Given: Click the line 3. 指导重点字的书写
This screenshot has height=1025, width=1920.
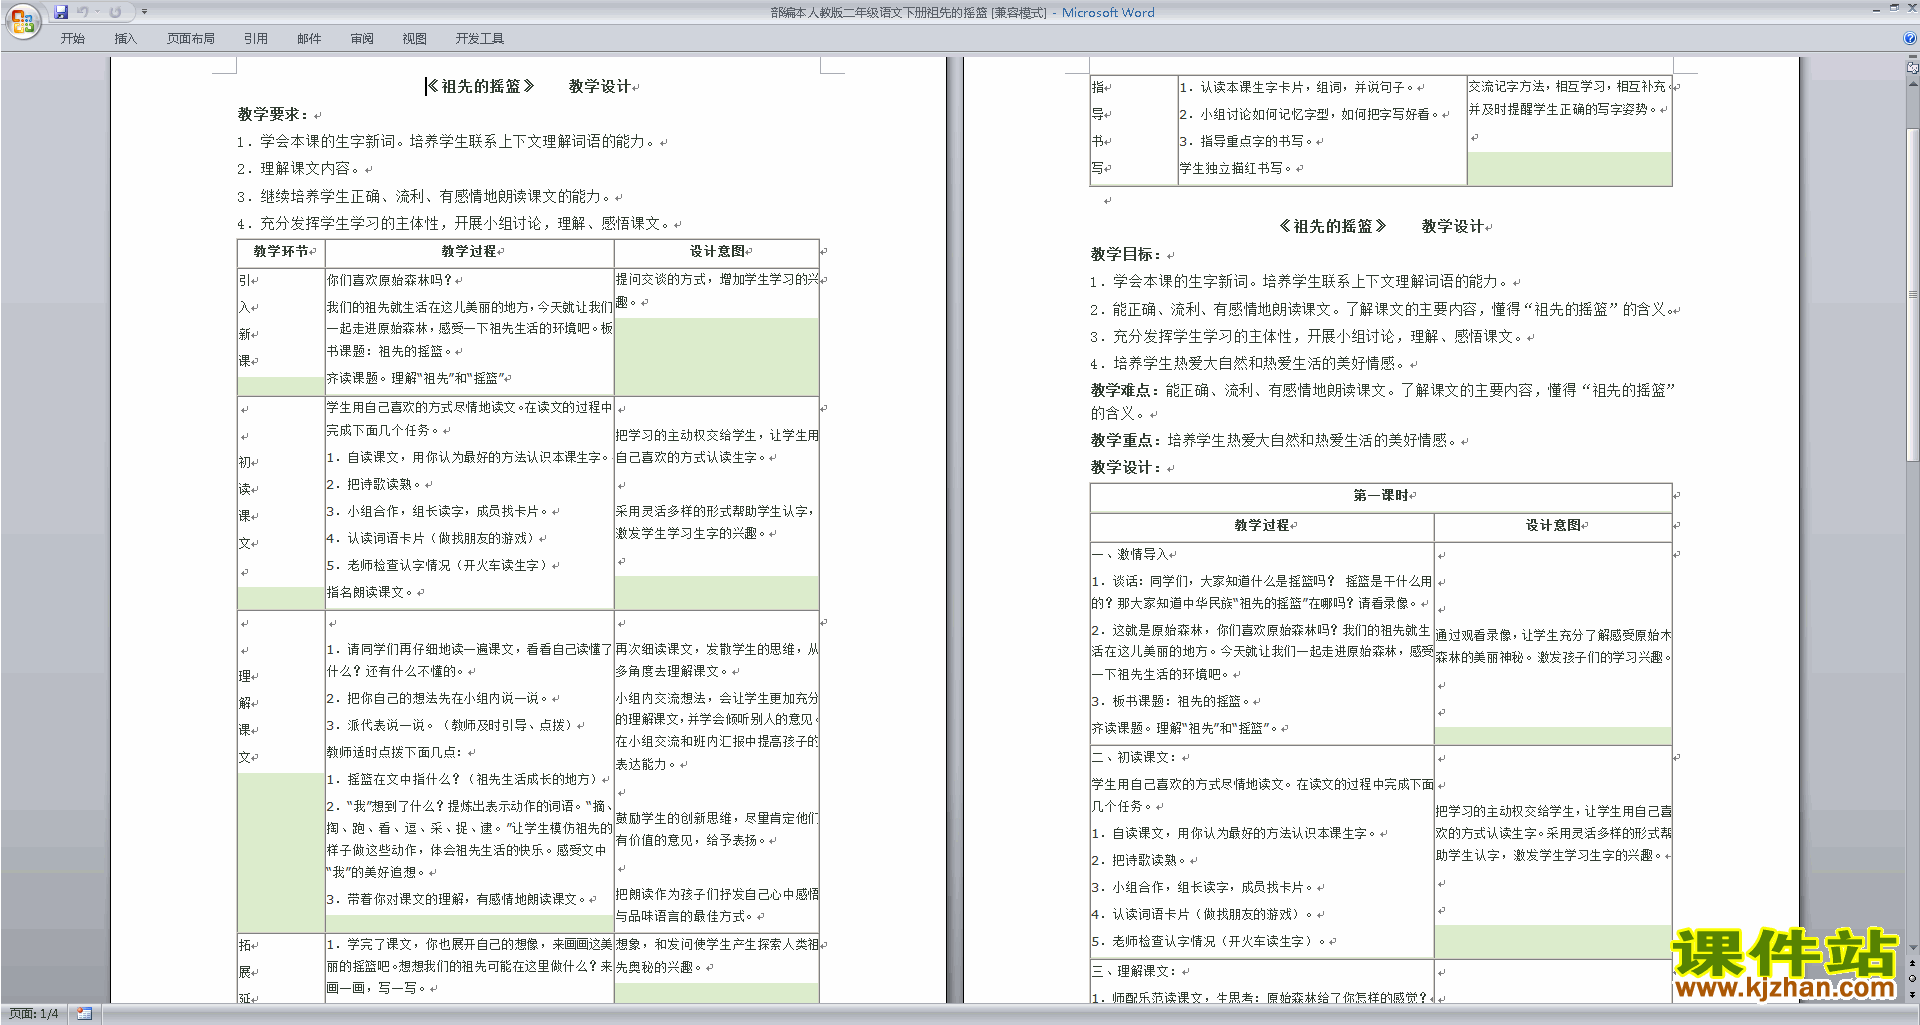Looking at the screenshot, I should (1247, 142).
